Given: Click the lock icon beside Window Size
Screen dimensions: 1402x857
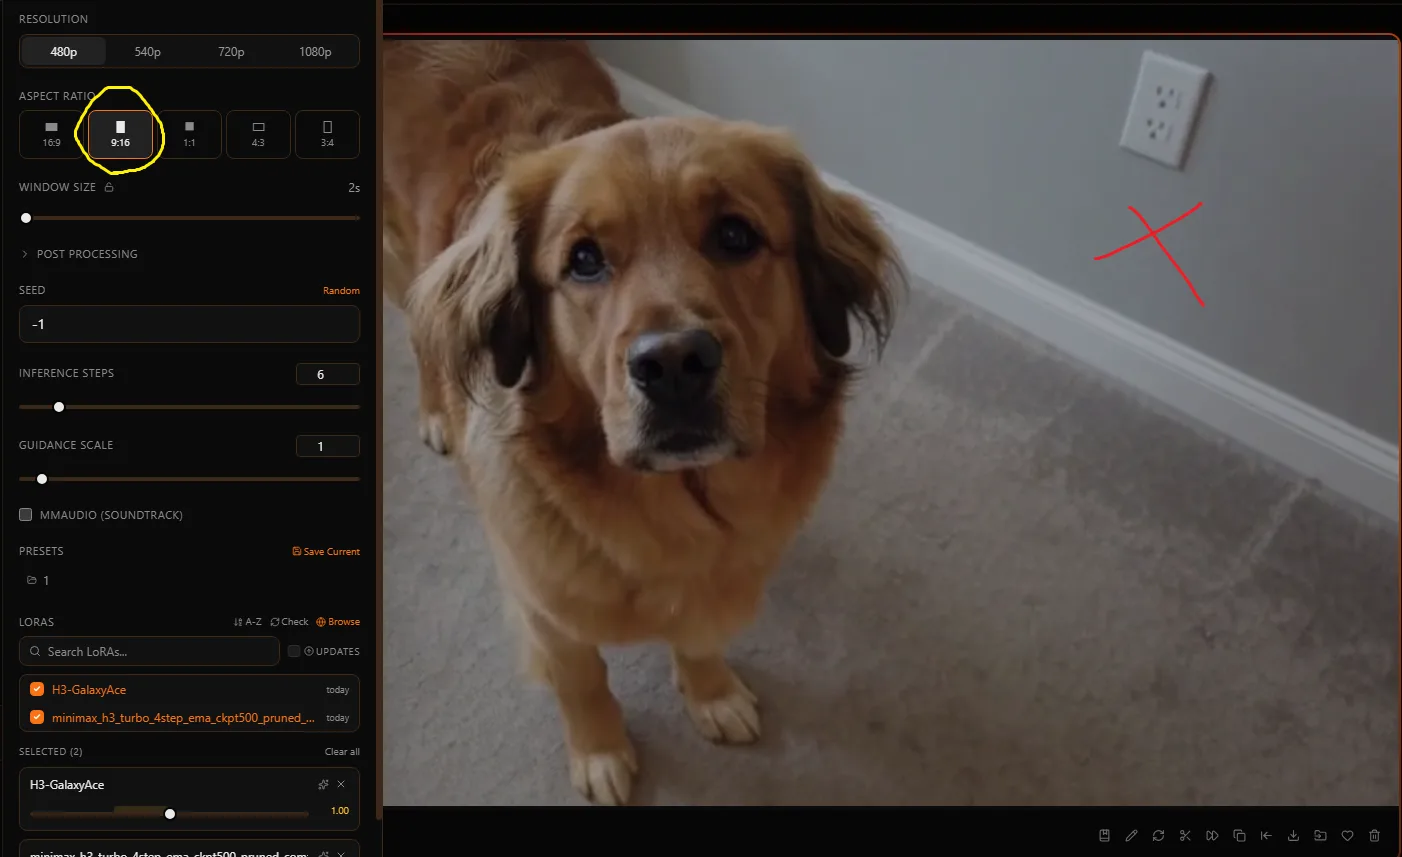Looking at the screenshot, I should [x=109, y=187].
